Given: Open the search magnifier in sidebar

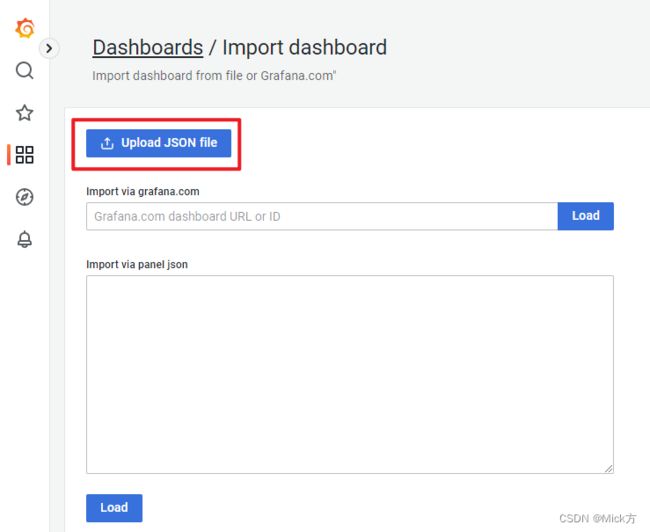Looking at the screenshot, I should tap(24, 70).
